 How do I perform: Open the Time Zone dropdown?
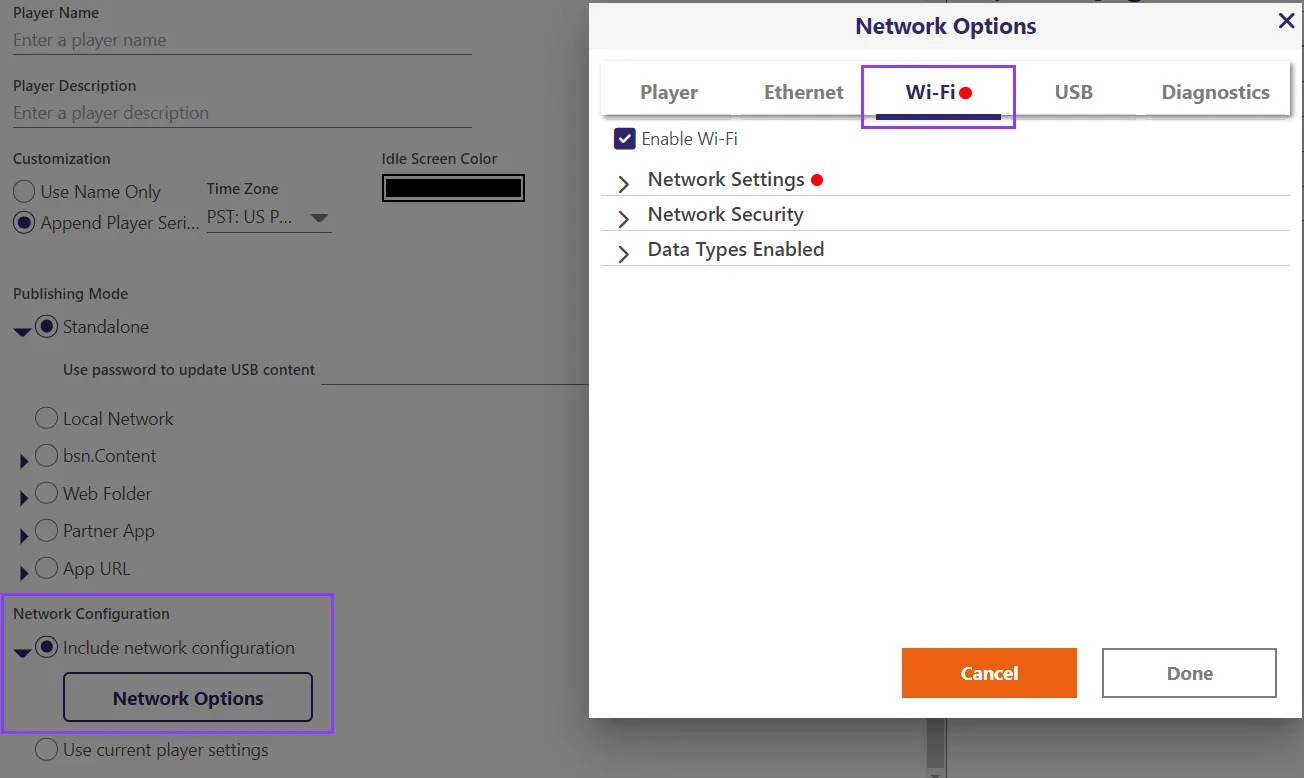(269, 217)
